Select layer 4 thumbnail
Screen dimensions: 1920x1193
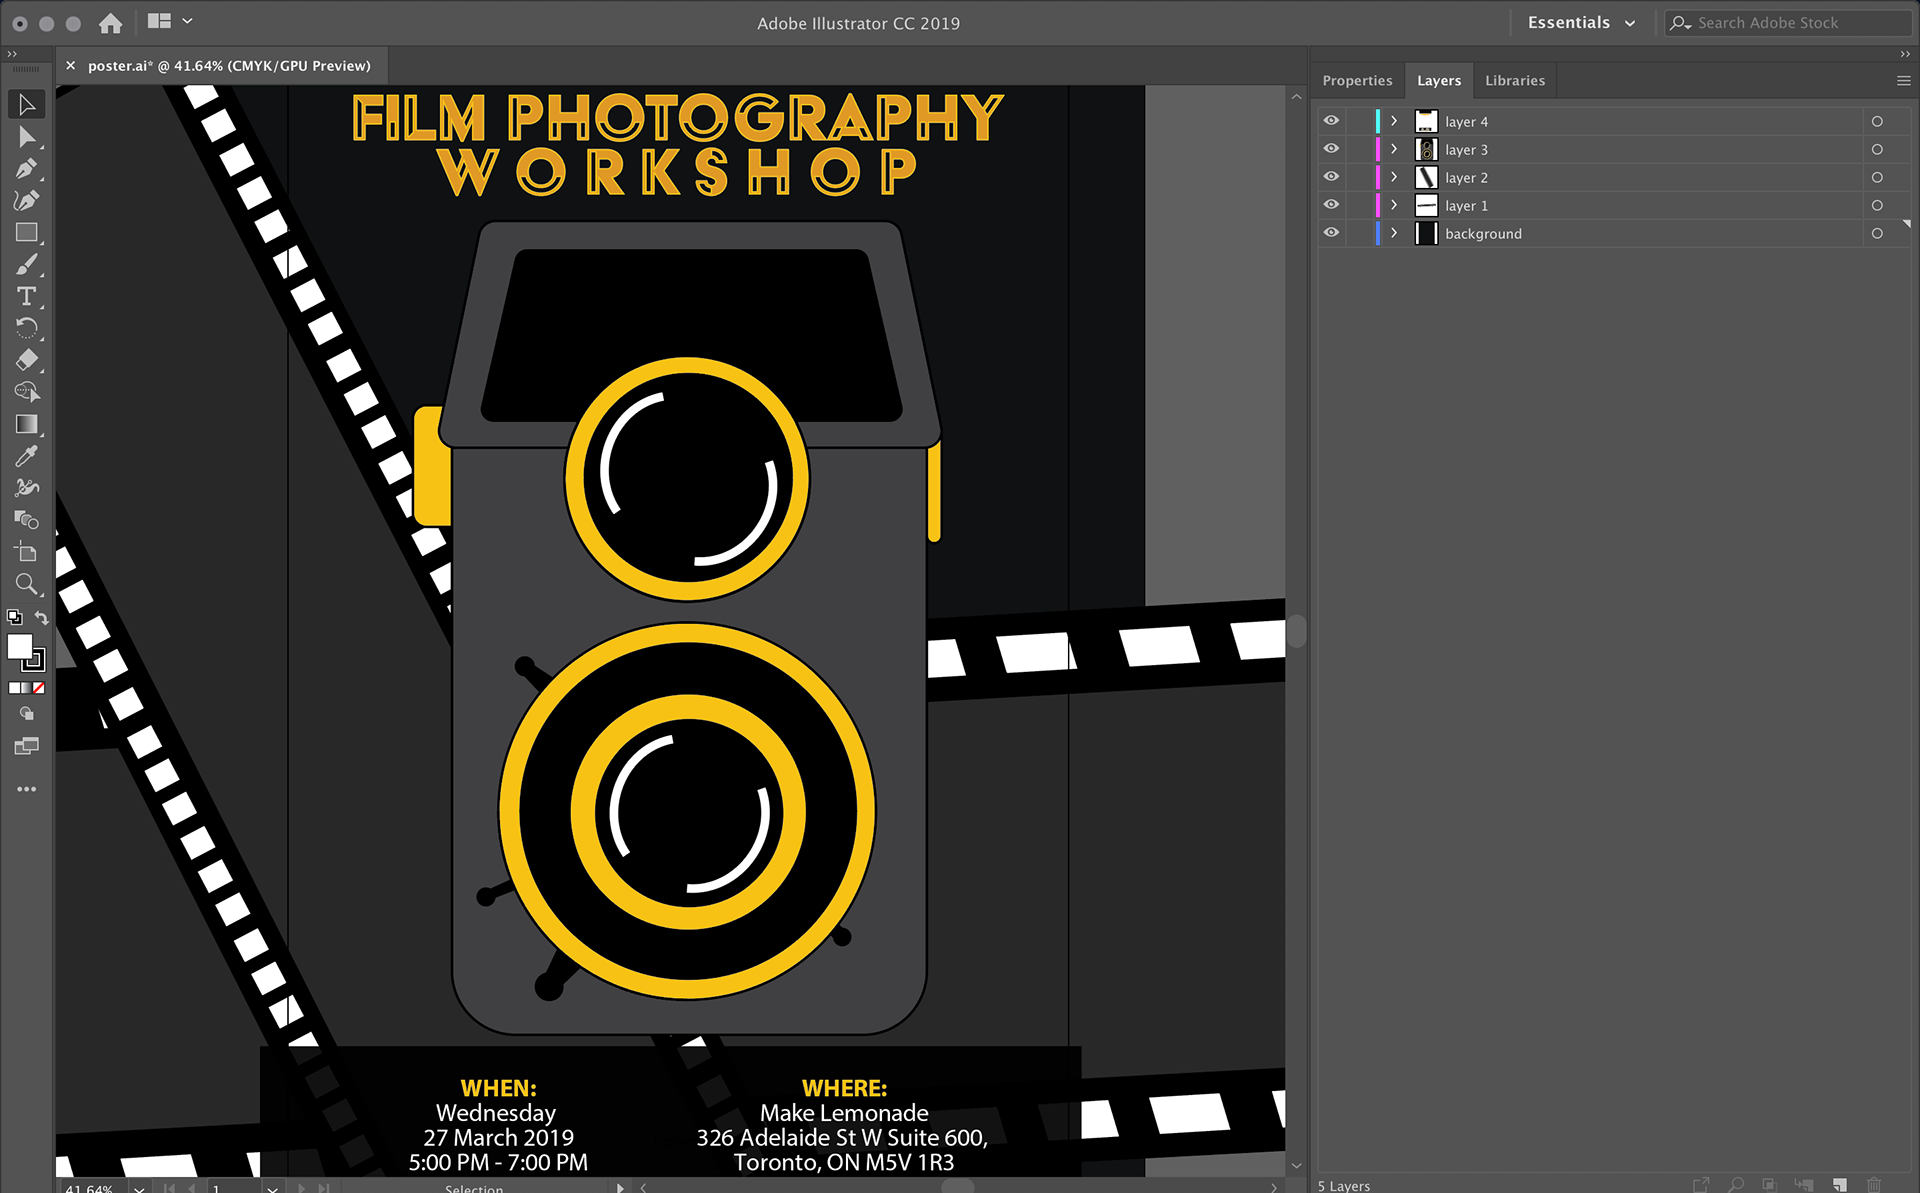[1426, 121]
